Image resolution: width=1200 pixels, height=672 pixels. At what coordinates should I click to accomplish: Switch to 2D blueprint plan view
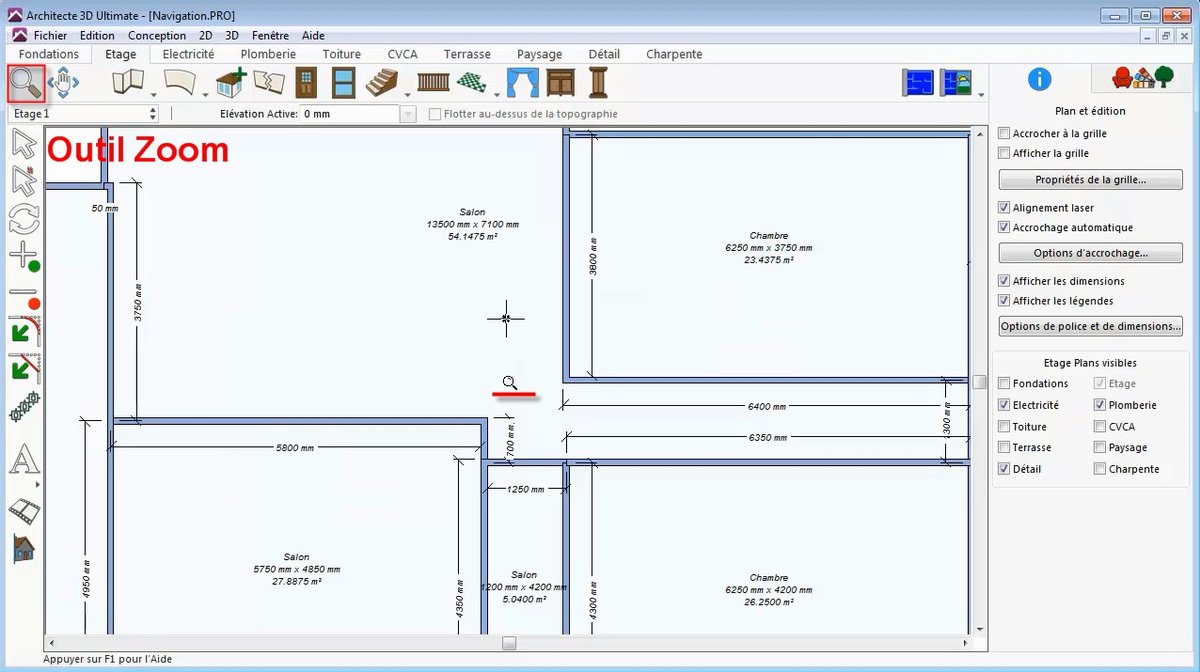point(918,82)
